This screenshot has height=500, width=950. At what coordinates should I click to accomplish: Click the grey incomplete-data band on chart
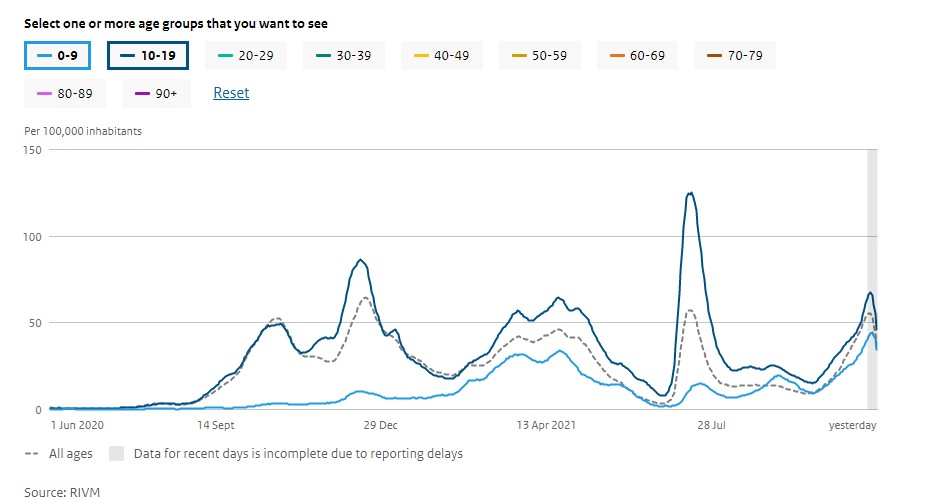coord(872,280)
